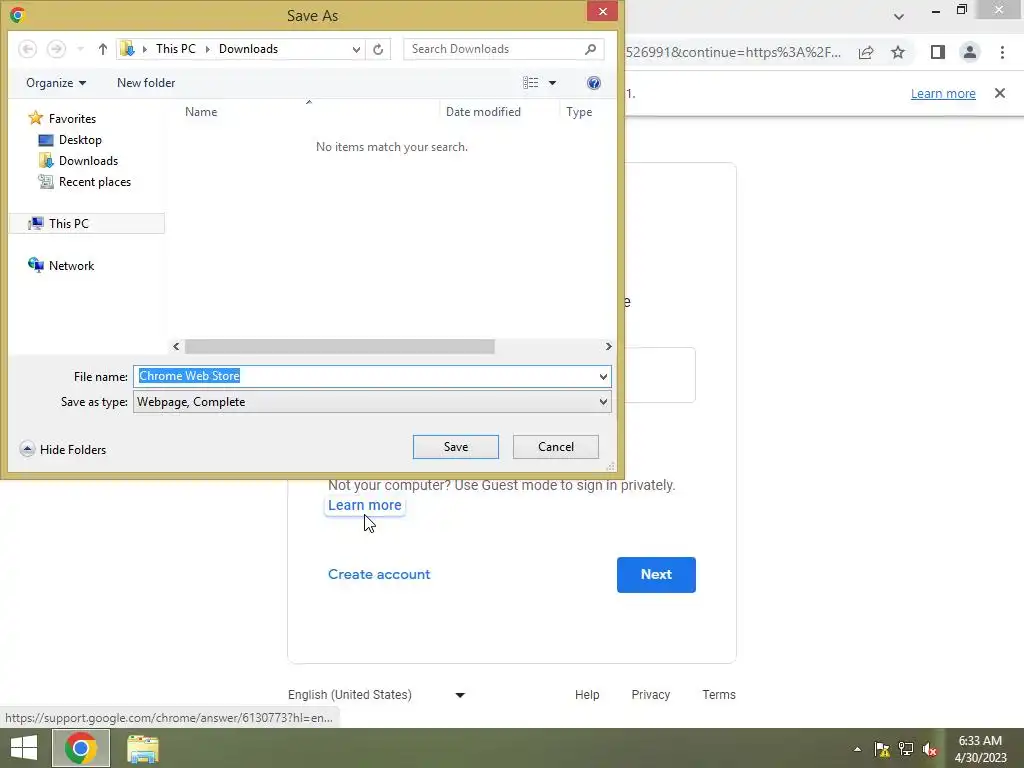Image resolution: width=1024 pixels, height=768 pixels.
Task: Show hidden system tray icons
Action: click(x=857, y=749)
